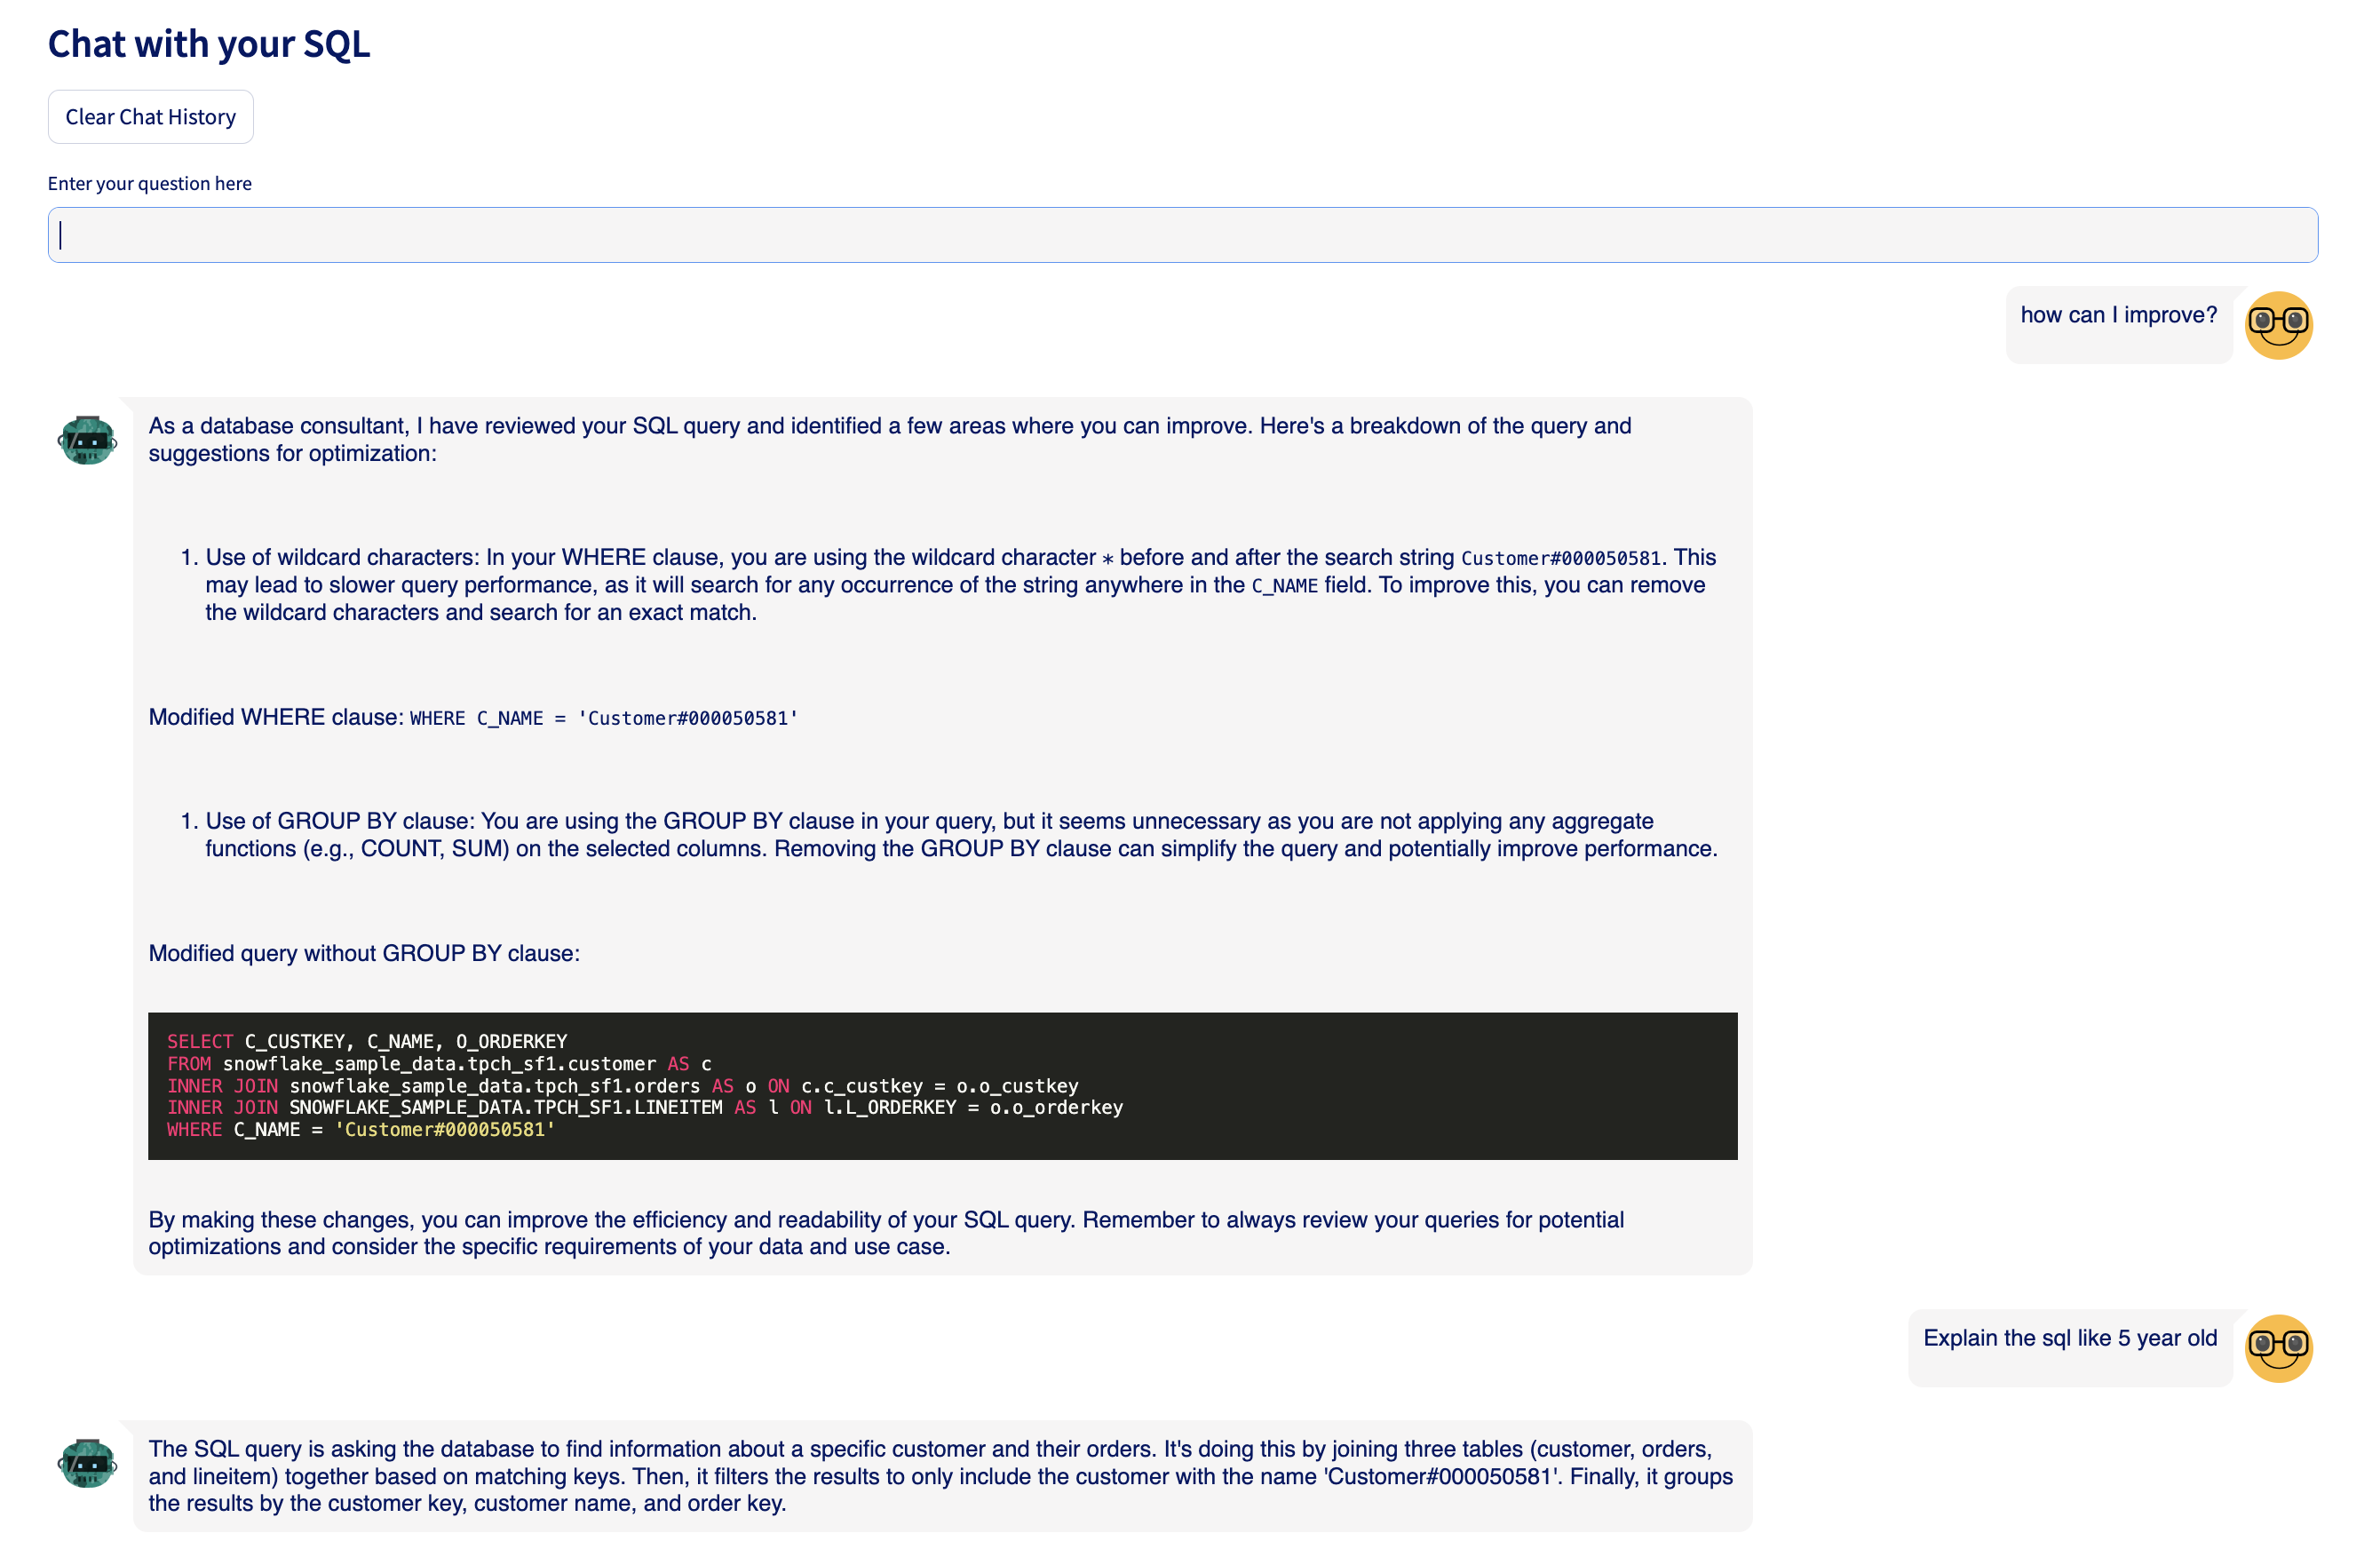This screenshot has width=2380, height=1565.
Task: Click the yellow 'Customer#000050581' string in code
Action: pyautogui.click(x=444, y=1129)
